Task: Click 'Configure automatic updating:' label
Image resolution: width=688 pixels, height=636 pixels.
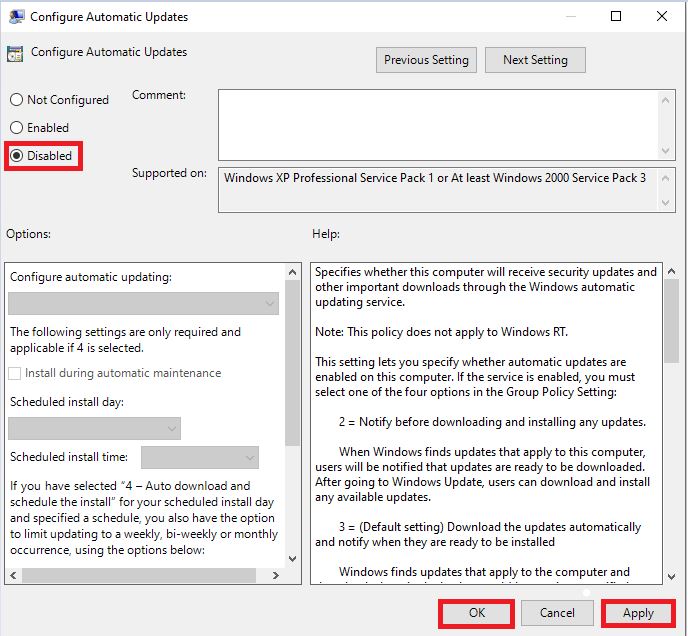Action: [x=91, y=277]
